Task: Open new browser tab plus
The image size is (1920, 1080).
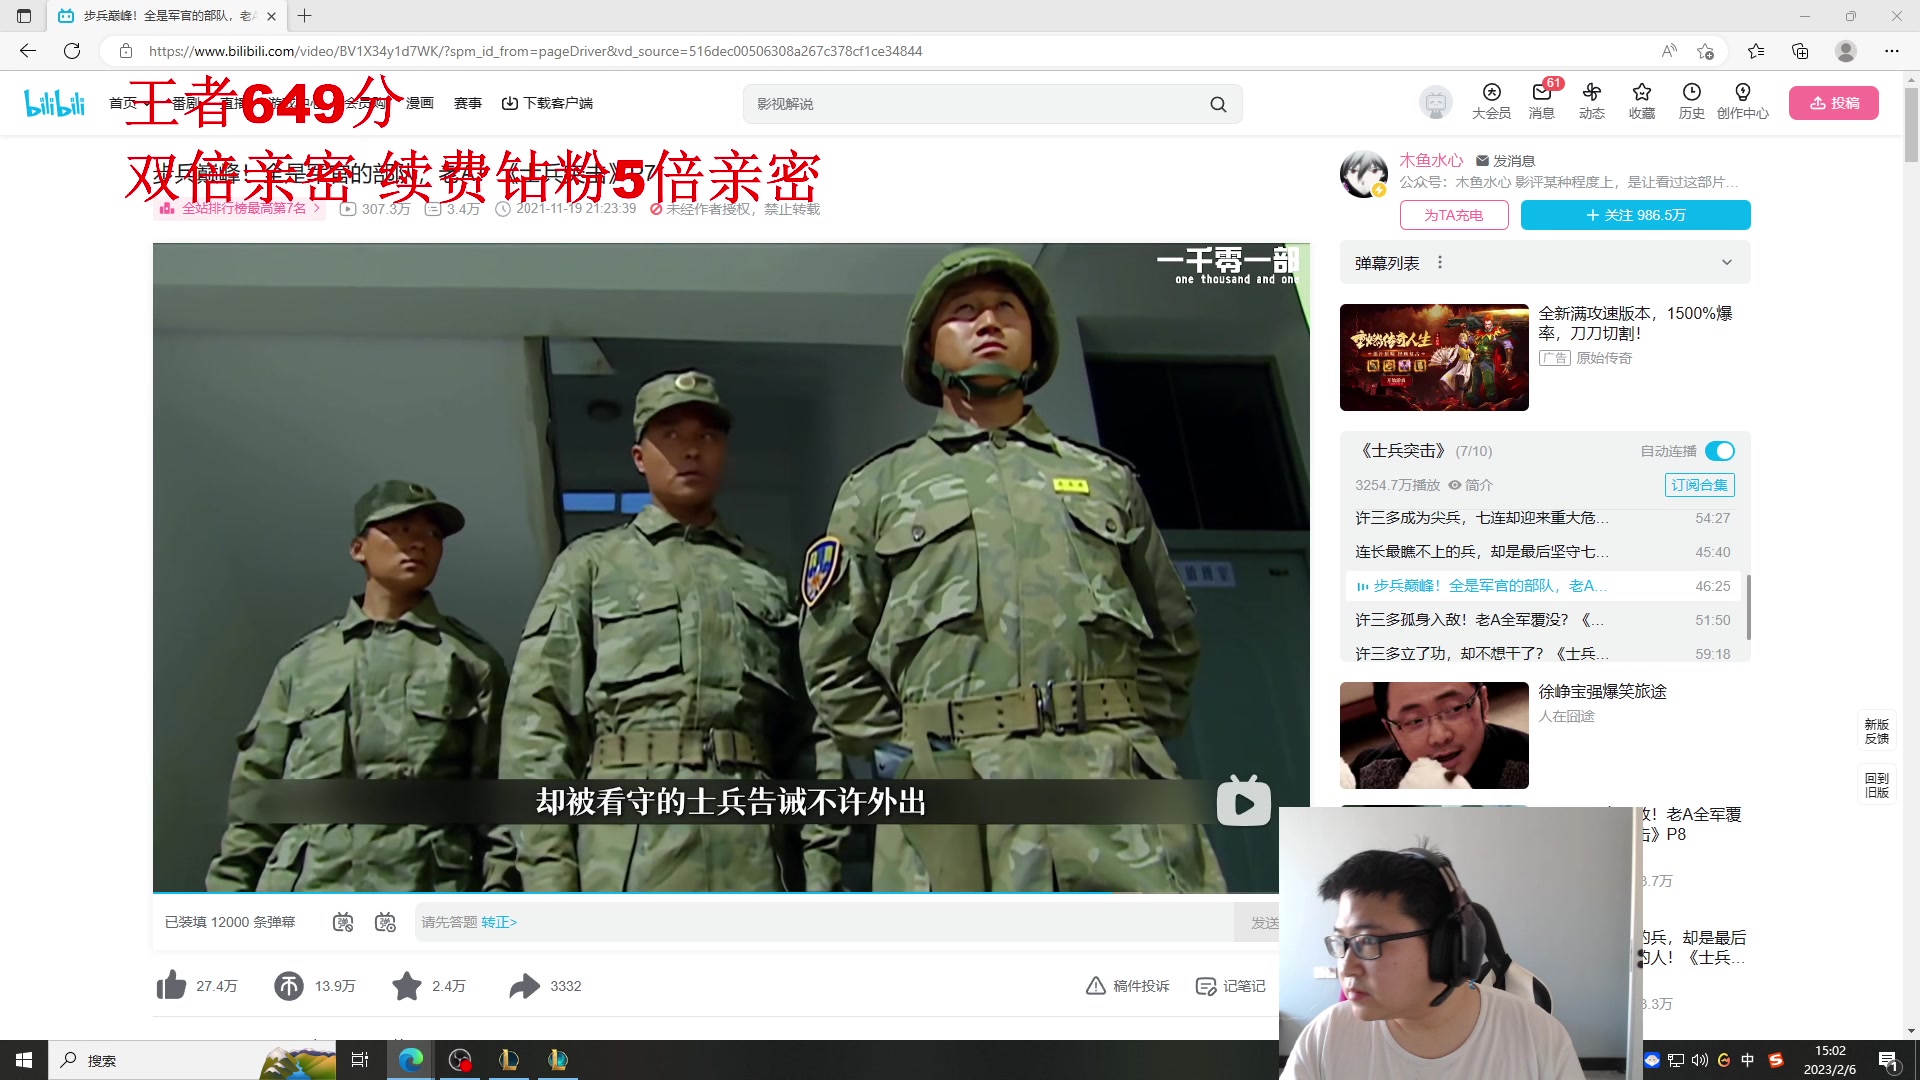Action: pyautogui.click(x=305, y=16)
